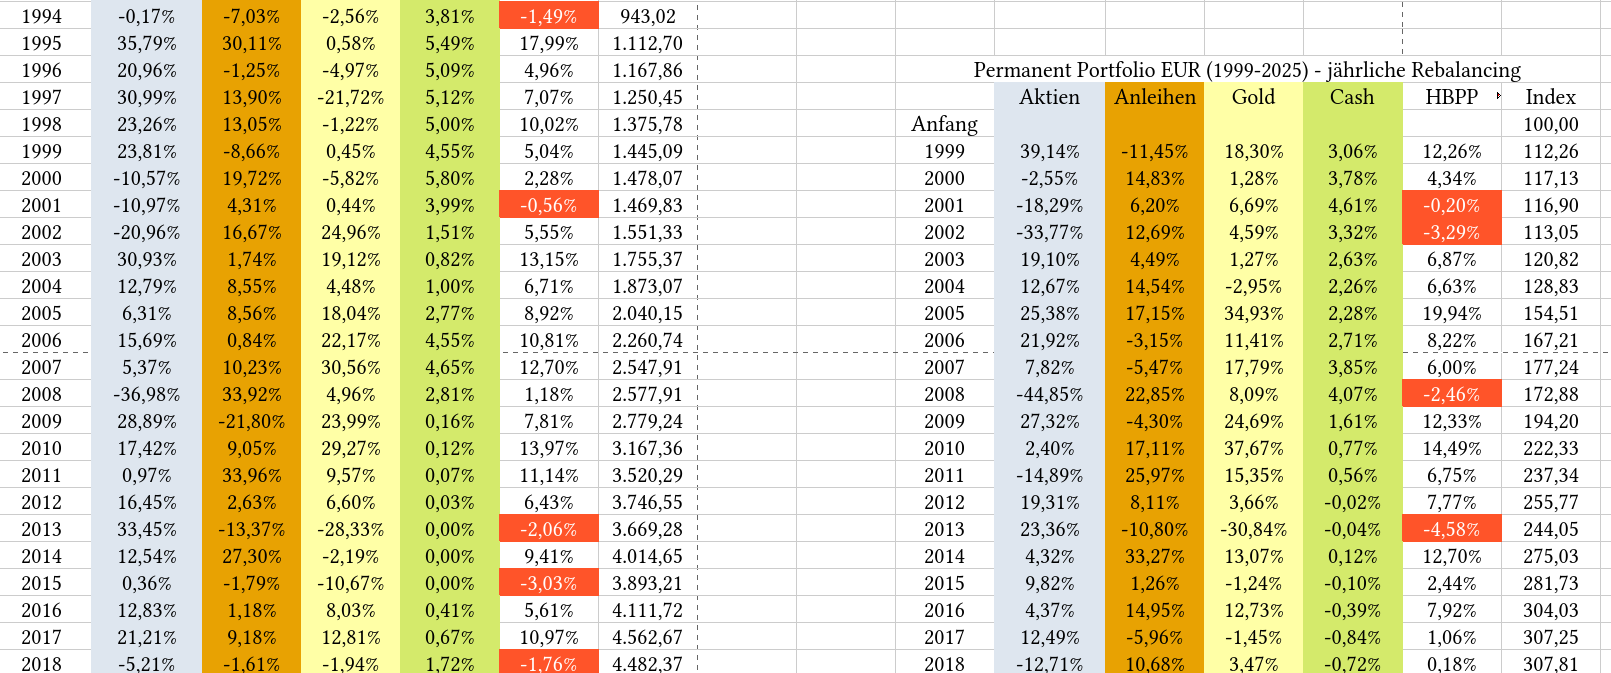Select the Permanent Portfolio EUR title cell
The width and height of the screenshot is (1611, 673).
[x=1246, y=70]
